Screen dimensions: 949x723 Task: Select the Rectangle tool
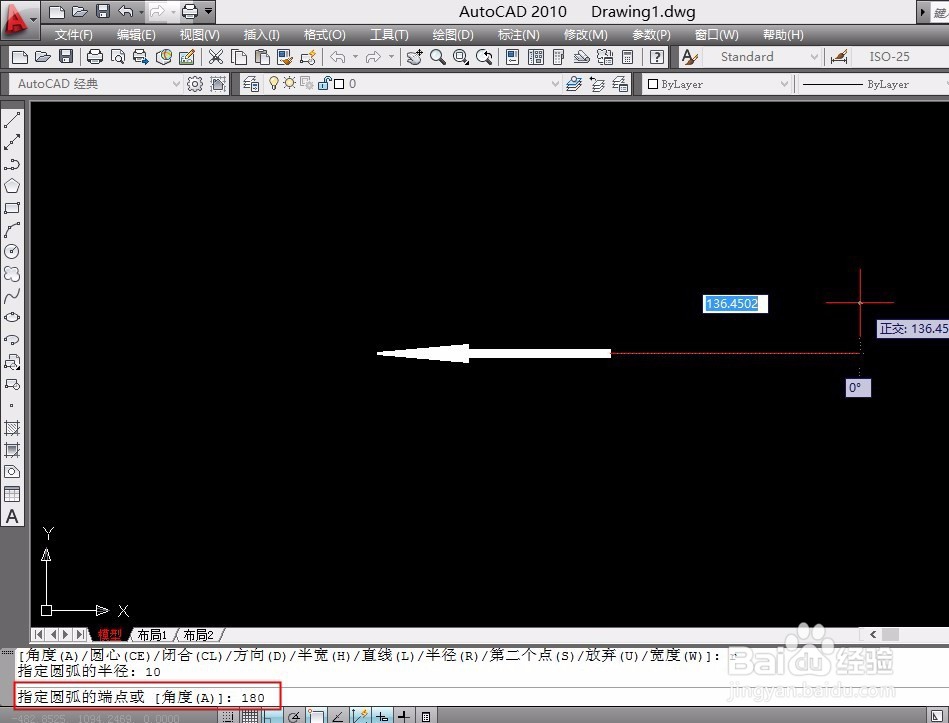coord(12,208)
